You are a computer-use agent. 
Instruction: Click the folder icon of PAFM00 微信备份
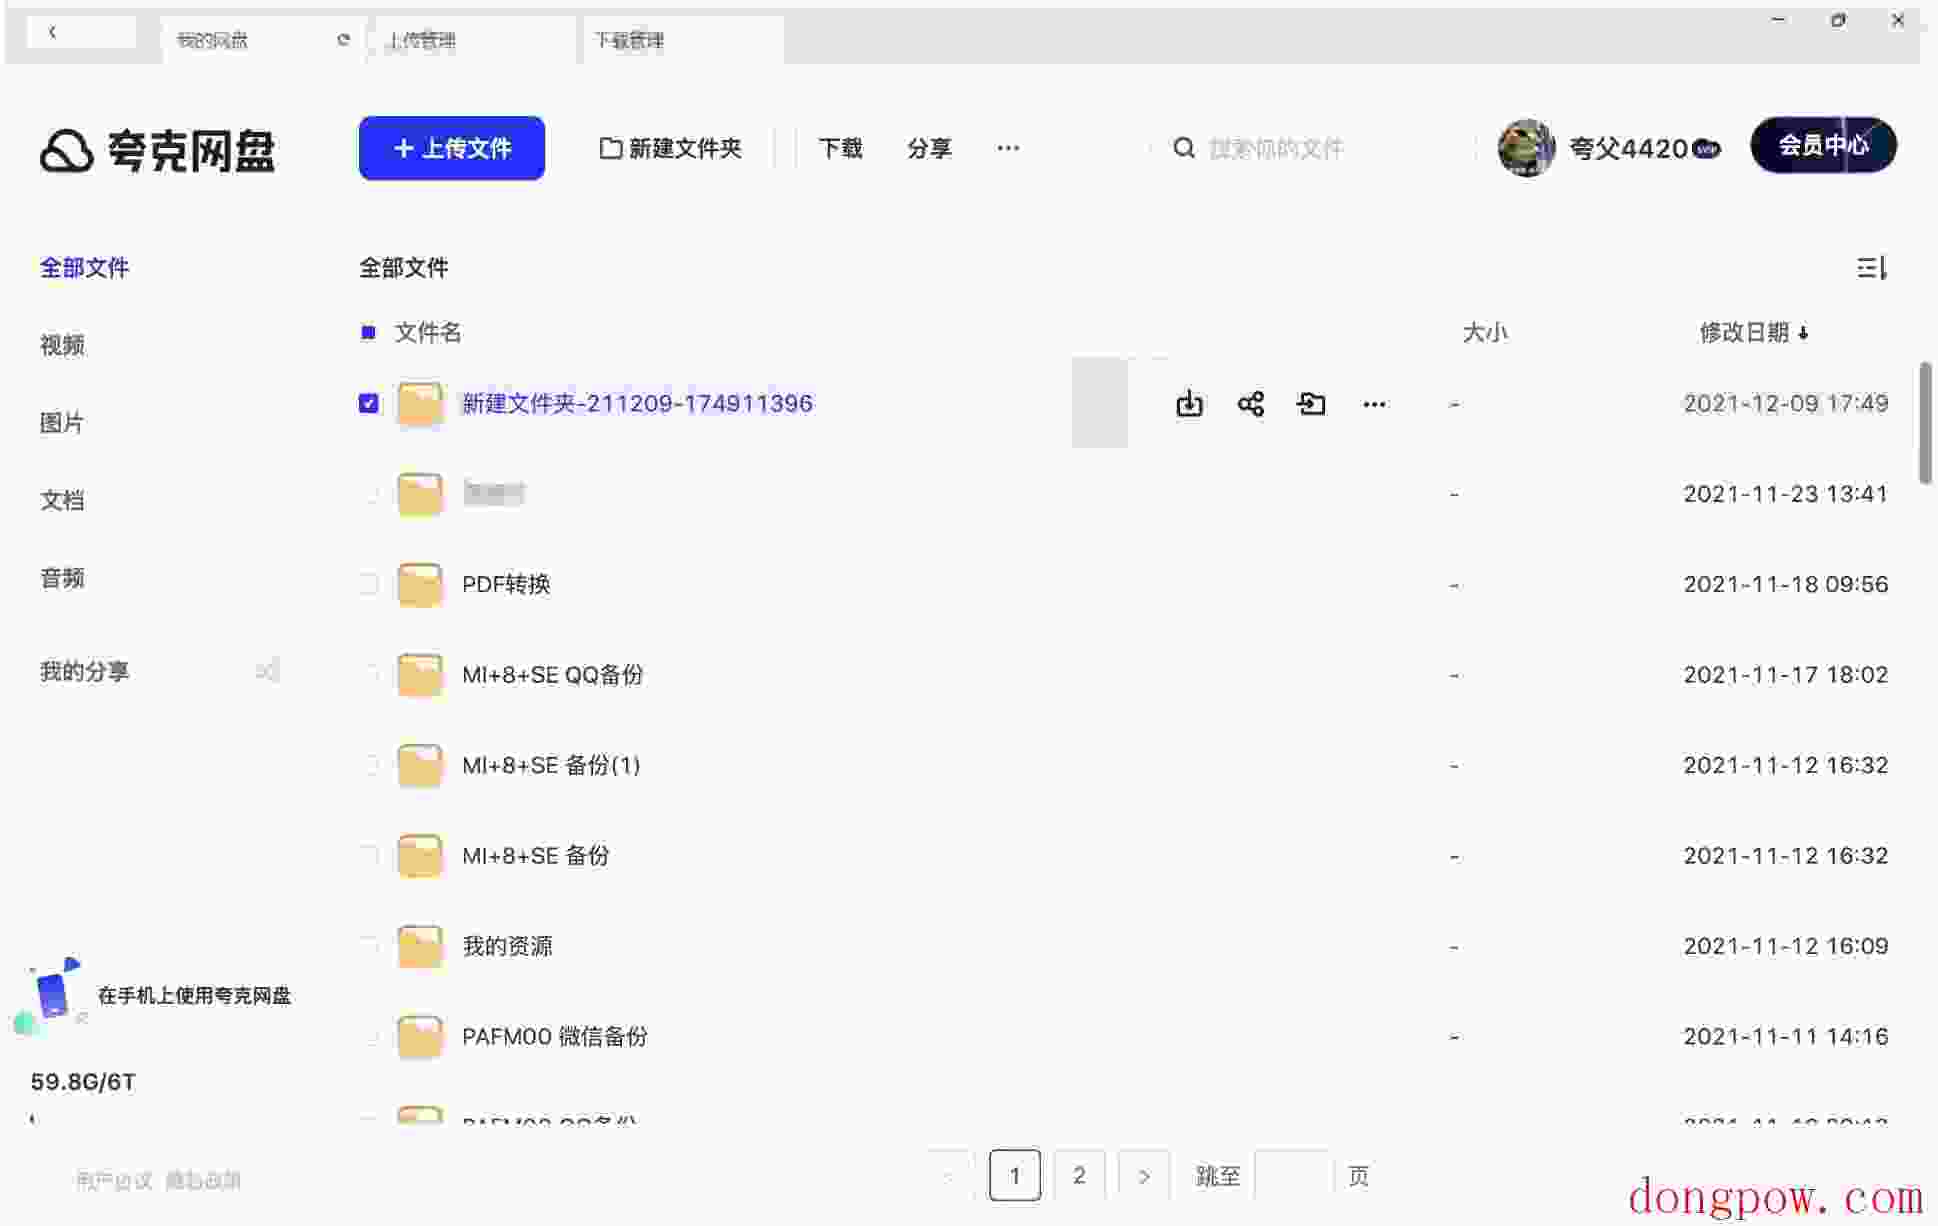(x=419, y=1037)
